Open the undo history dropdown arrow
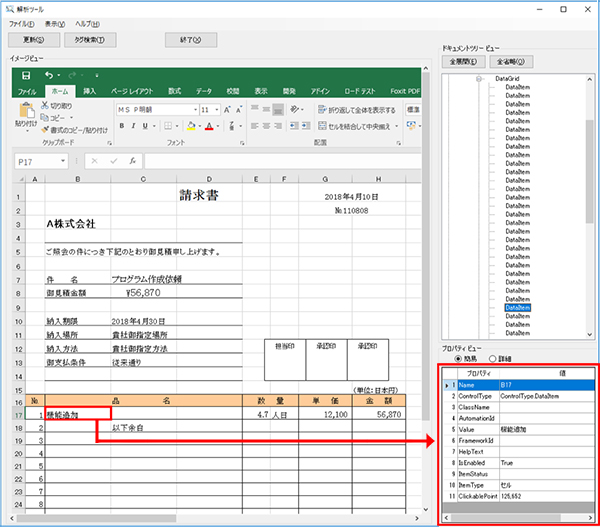The height and width of the screenshot is (527, 600). pos(59,75)
